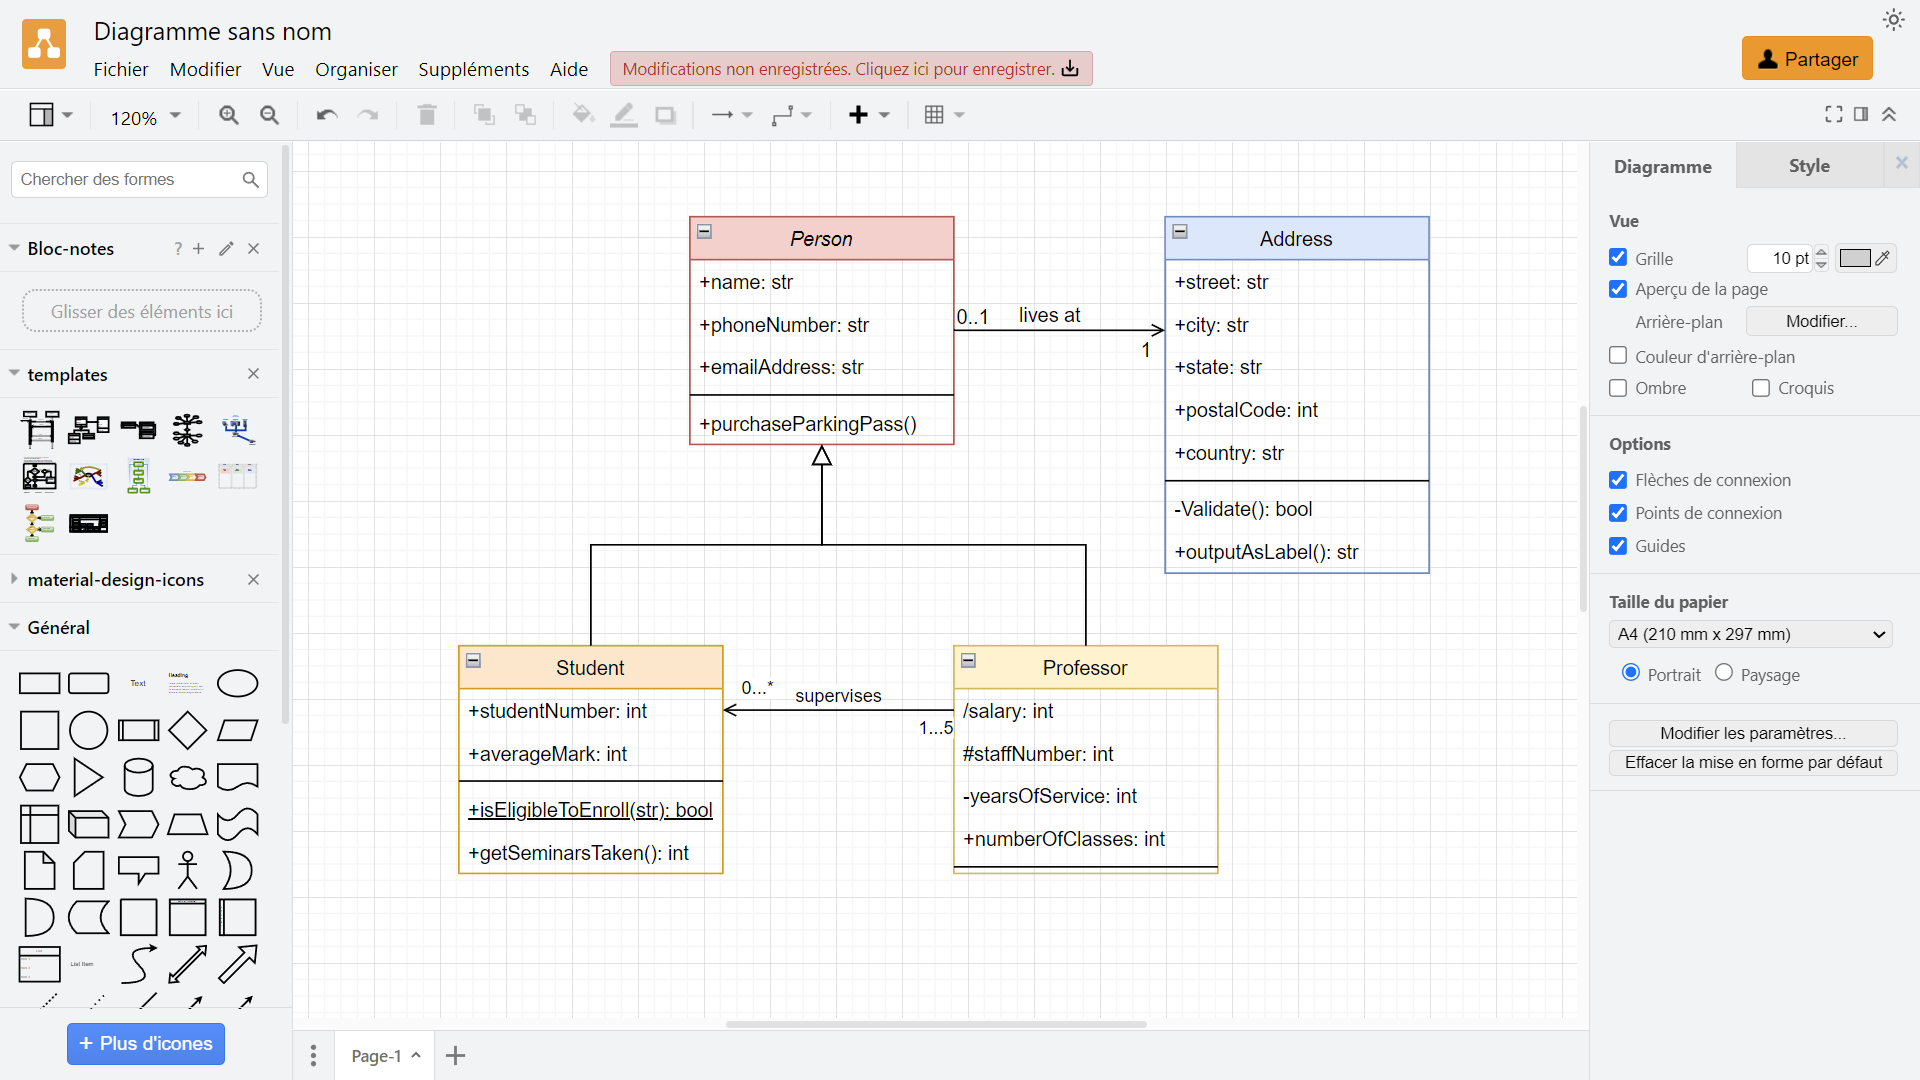Toggle the Guides checkbox

click(1618, 546)
